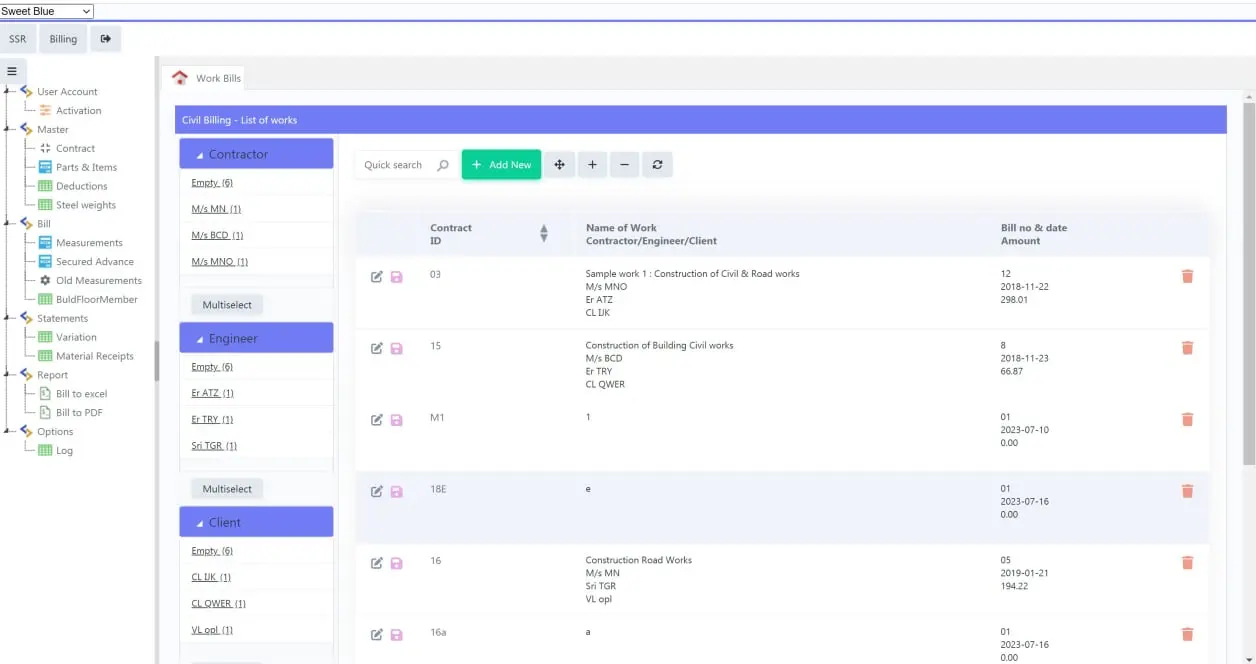This screenshot has width=1256, height=664.
Task: Filter by the M/s BCD contractor link
Action: 213,234
